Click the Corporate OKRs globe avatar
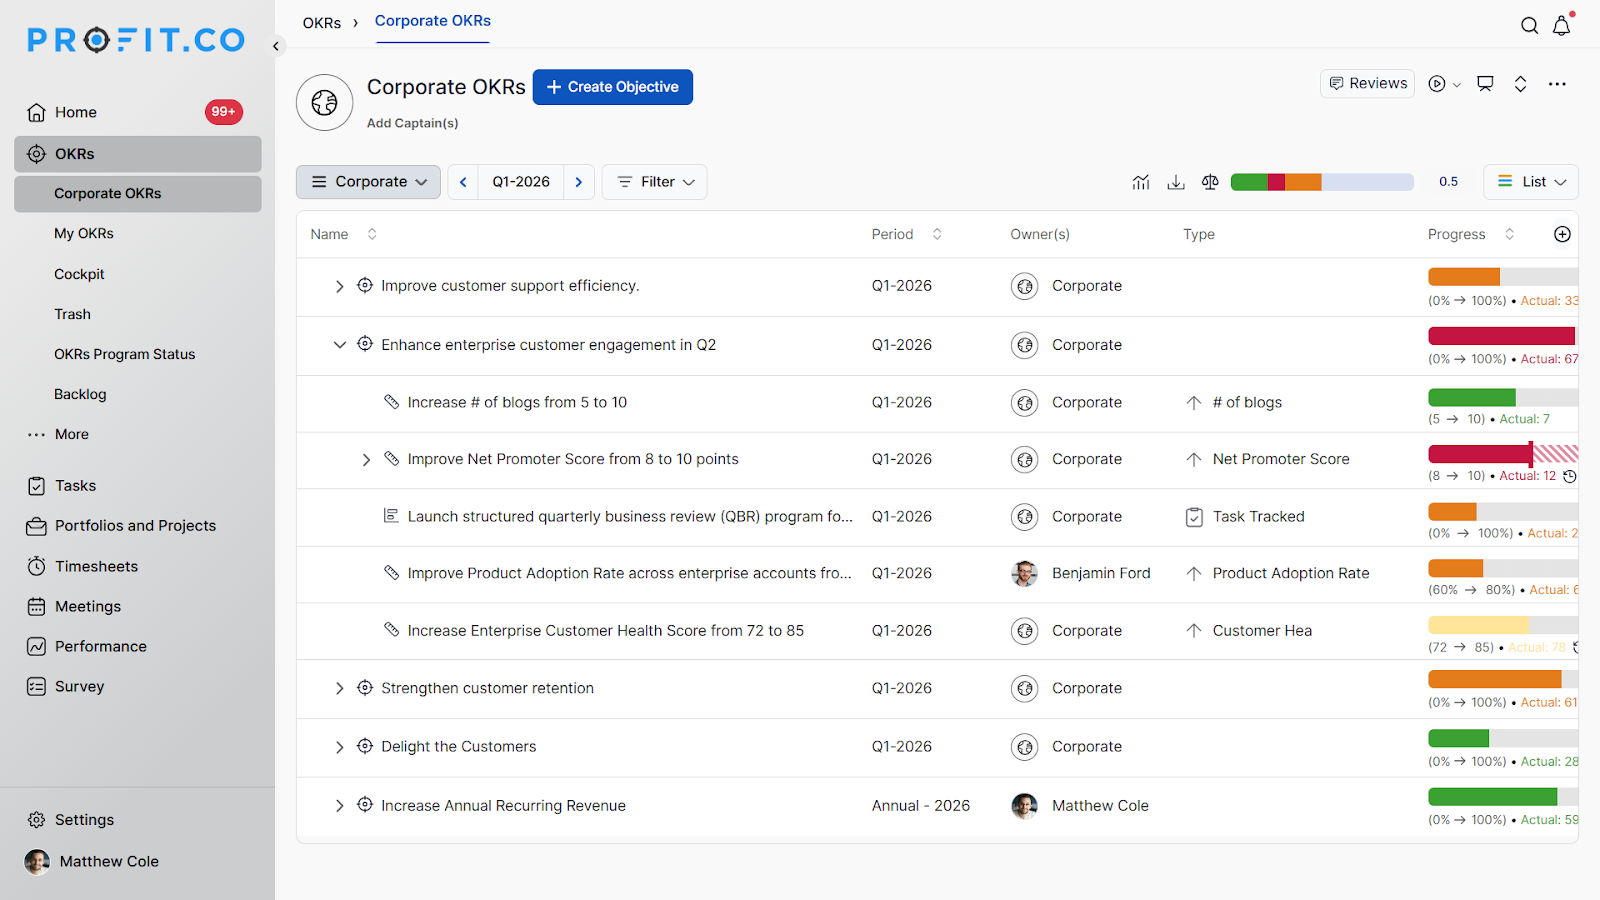The image size is (1600, 900). (324, 102)
